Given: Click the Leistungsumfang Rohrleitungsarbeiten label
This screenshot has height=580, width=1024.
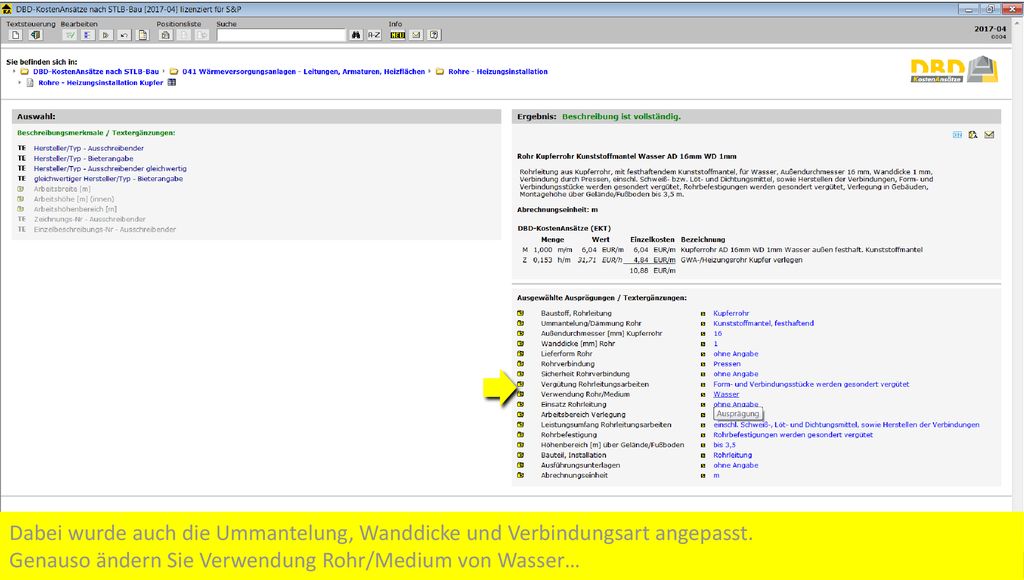Looking at the screenshot, I should (x=606, y=425).
